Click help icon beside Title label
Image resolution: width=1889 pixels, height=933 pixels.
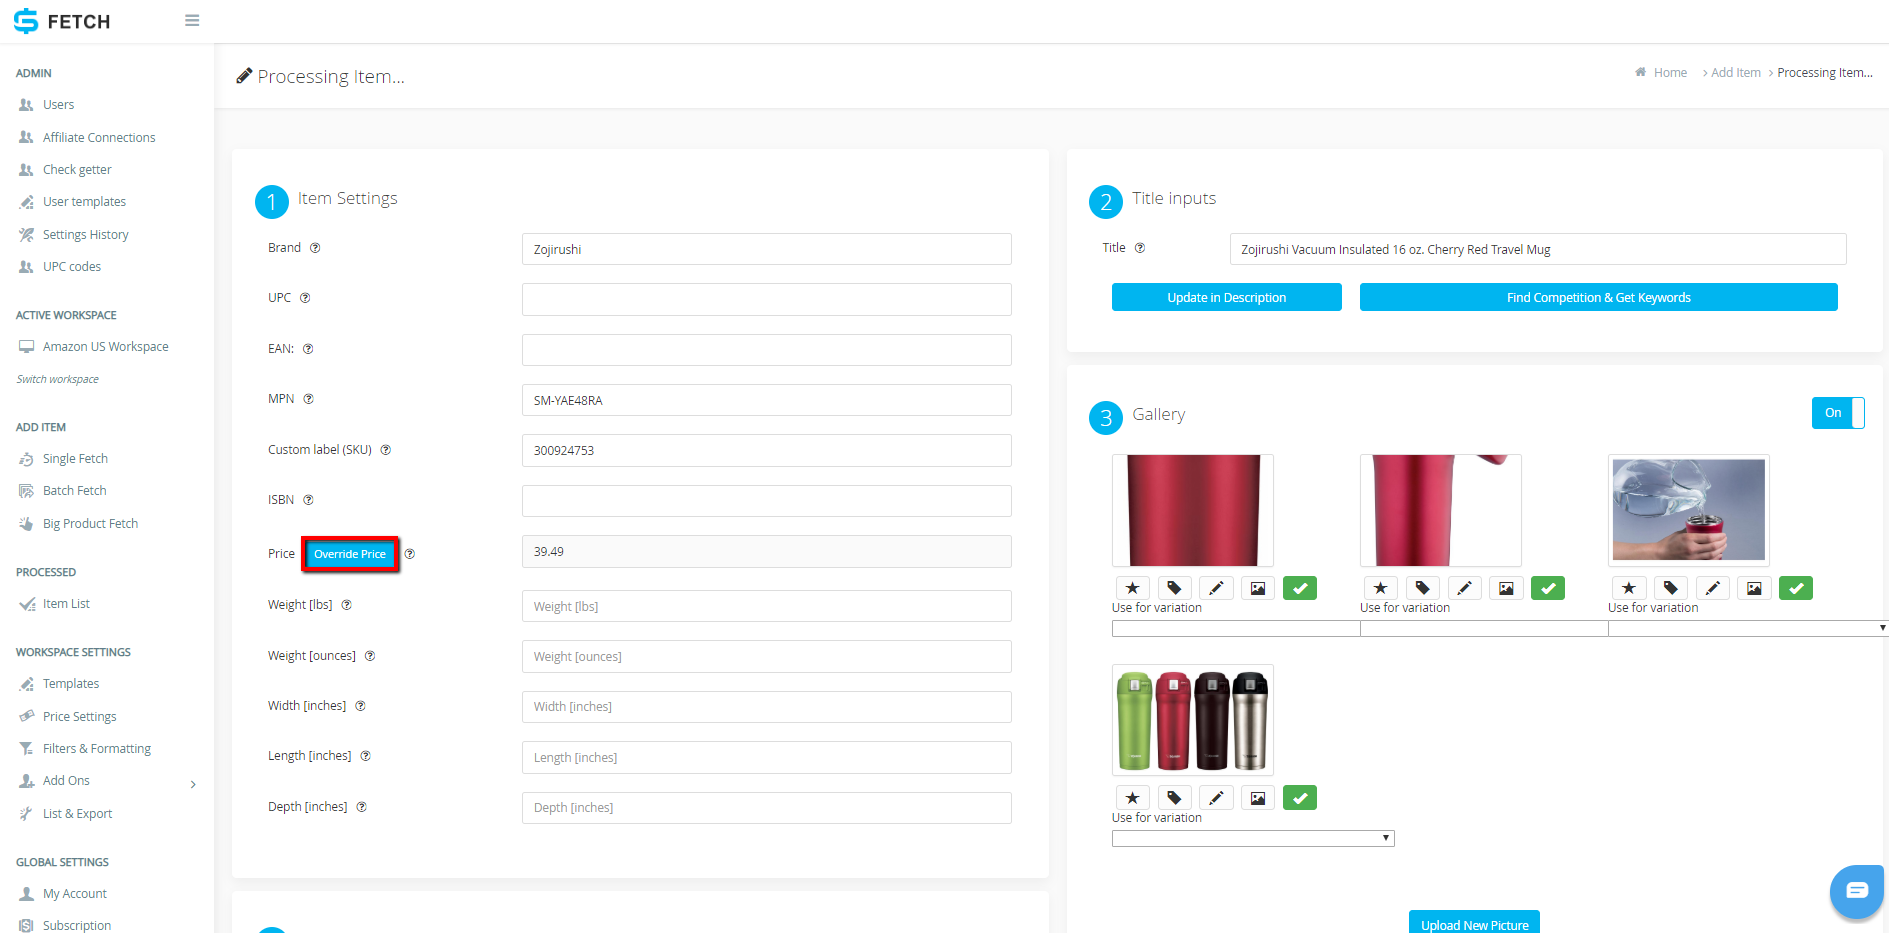click(x=1139, y=248)
